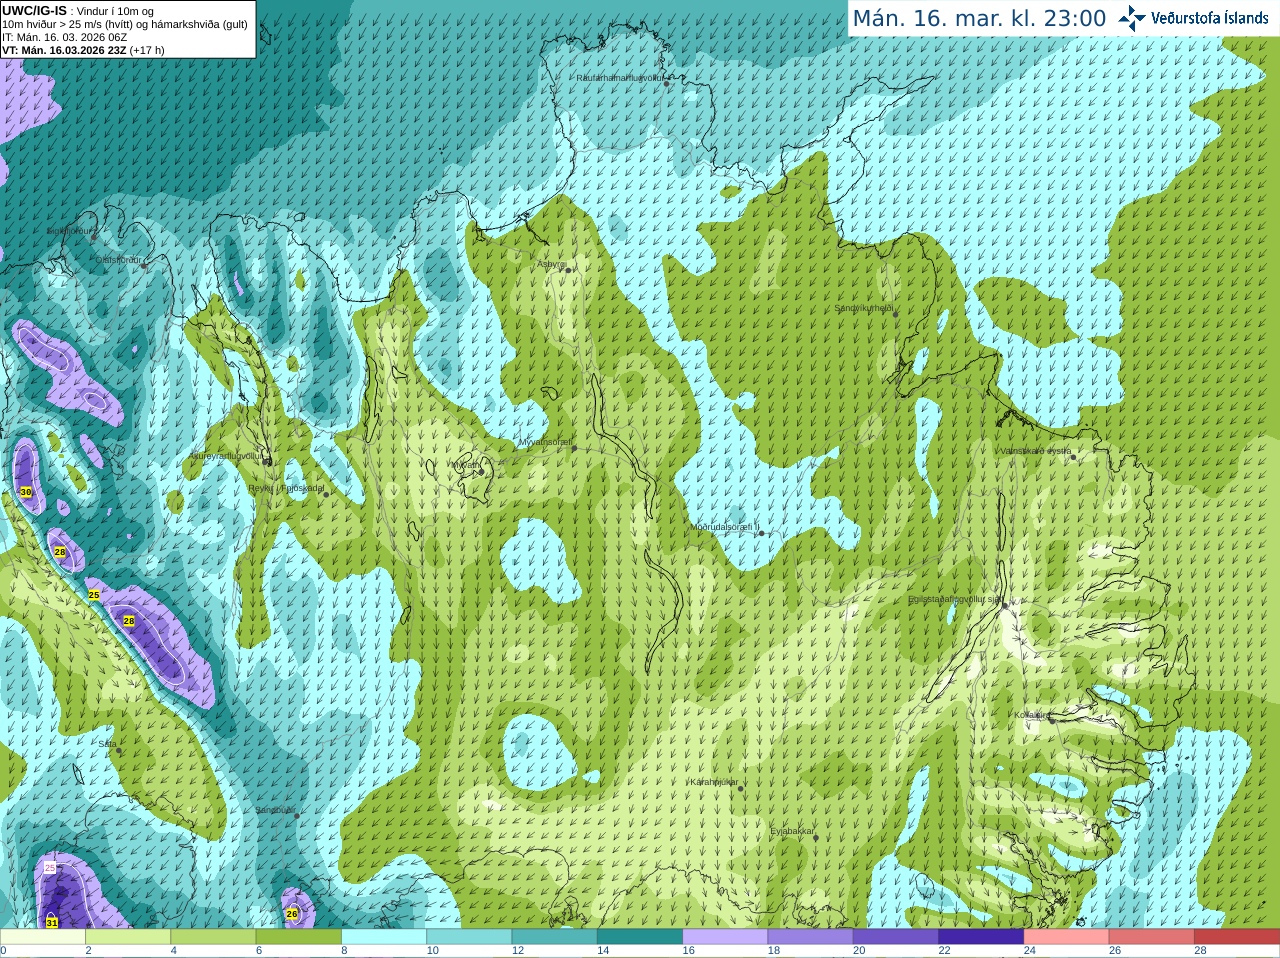Click the Eyjabakkar station dot

[x=816, y=837]
